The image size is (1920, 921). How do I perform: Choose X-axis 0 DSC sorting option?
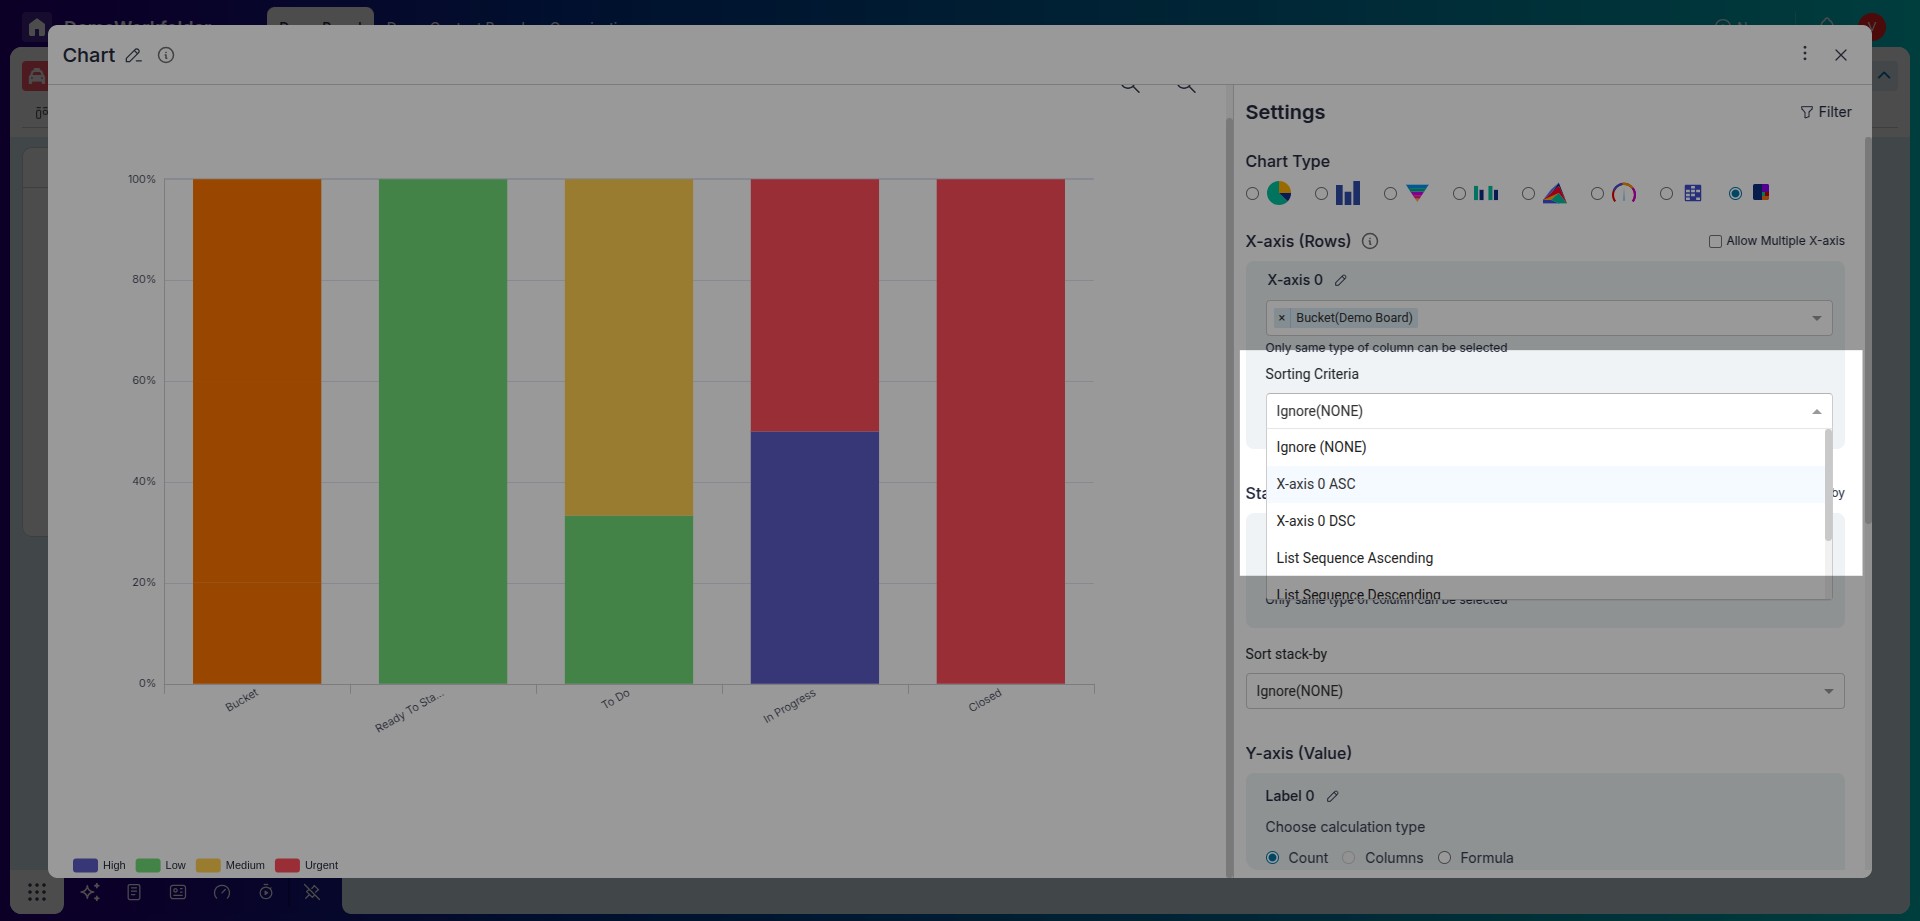(x=1546, y=521)
